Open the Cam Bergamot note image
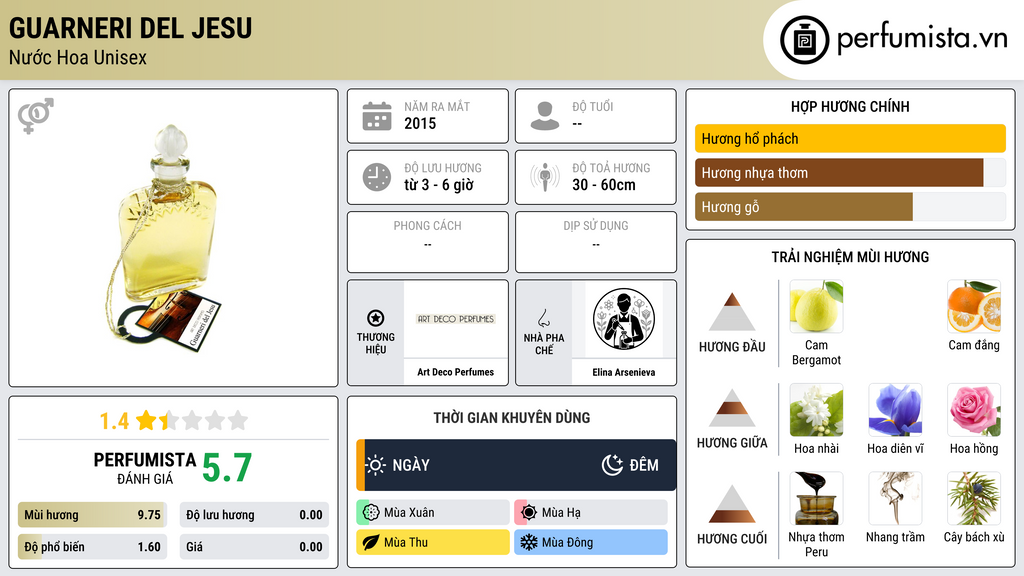Image resolution: width=1024 pixels, height=576 pixels. 816,307
